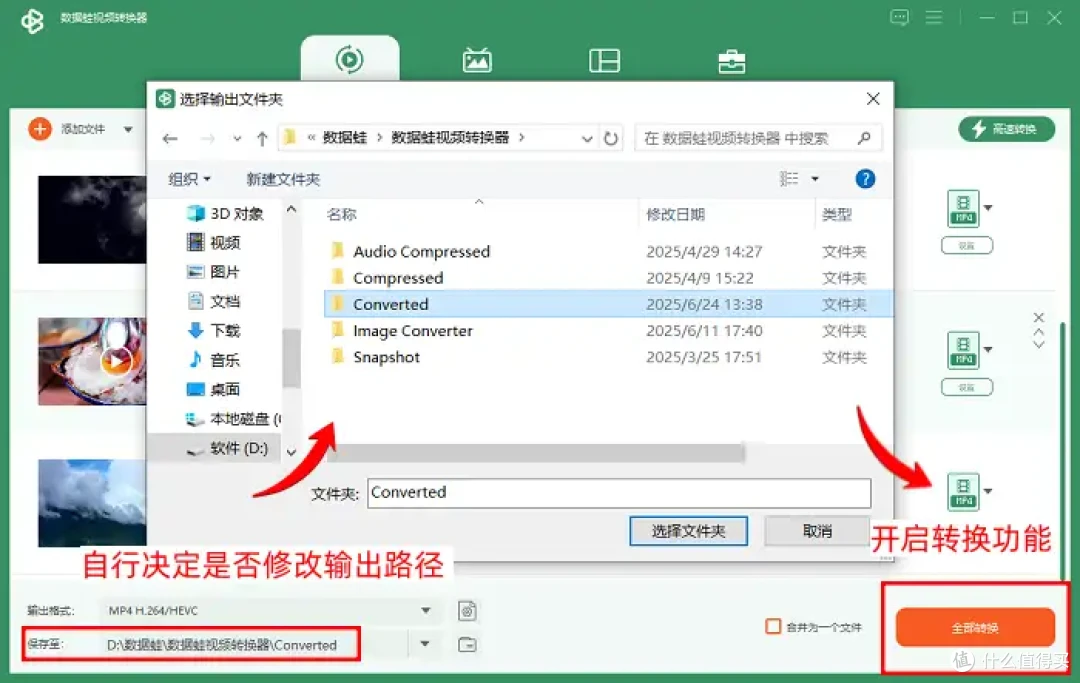Go forward in folder dialog
This screenshot has width=1080, height=683.
pyautogui.click(x=207, y=138)
